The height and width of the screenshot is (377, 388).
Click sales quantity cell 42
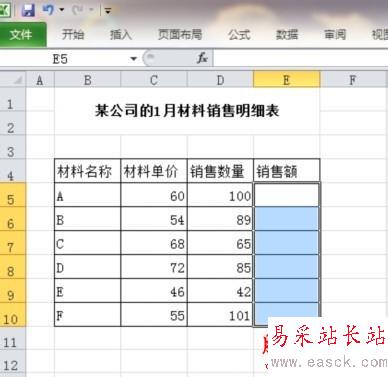click(x=220, y=291)
